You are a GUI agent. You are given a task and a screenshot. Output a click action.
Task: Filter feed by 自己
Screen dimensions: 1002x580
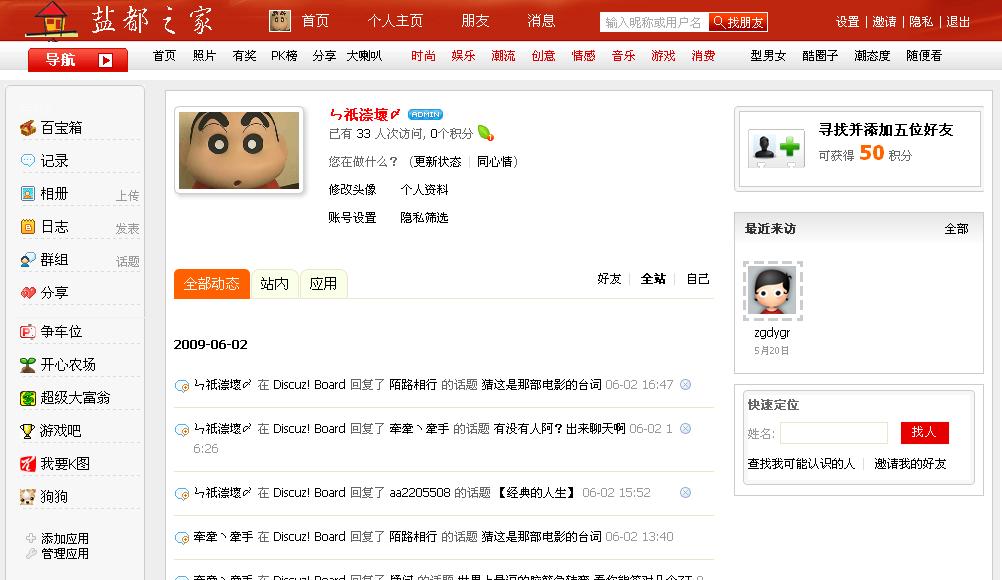pos(698,279)
